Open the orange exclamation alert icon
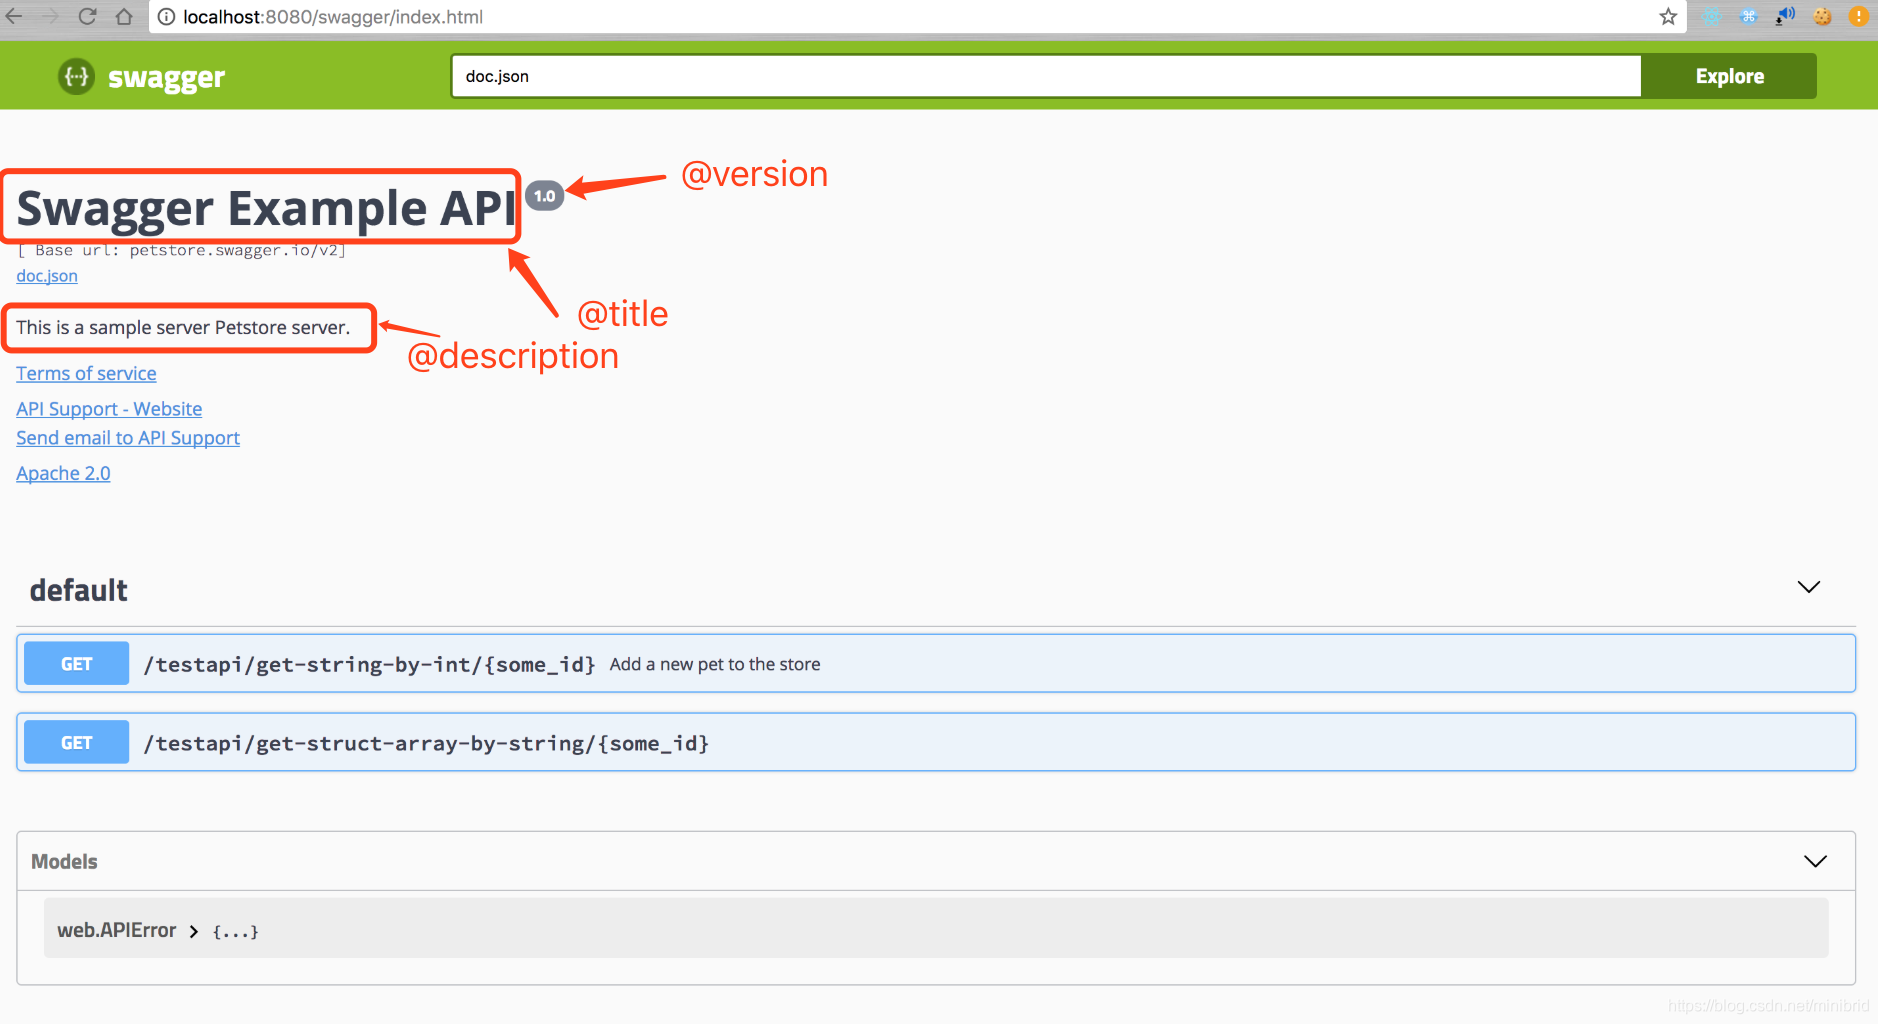The width and height of the screenshot is (1878, 1024). [x=1859, y=16]
